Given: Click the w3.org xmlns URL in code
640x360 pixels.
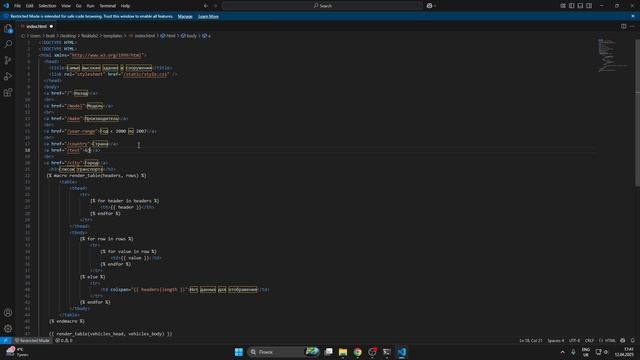Looking at the screenshot, I should pyautogui.click(x=107, y=55).
